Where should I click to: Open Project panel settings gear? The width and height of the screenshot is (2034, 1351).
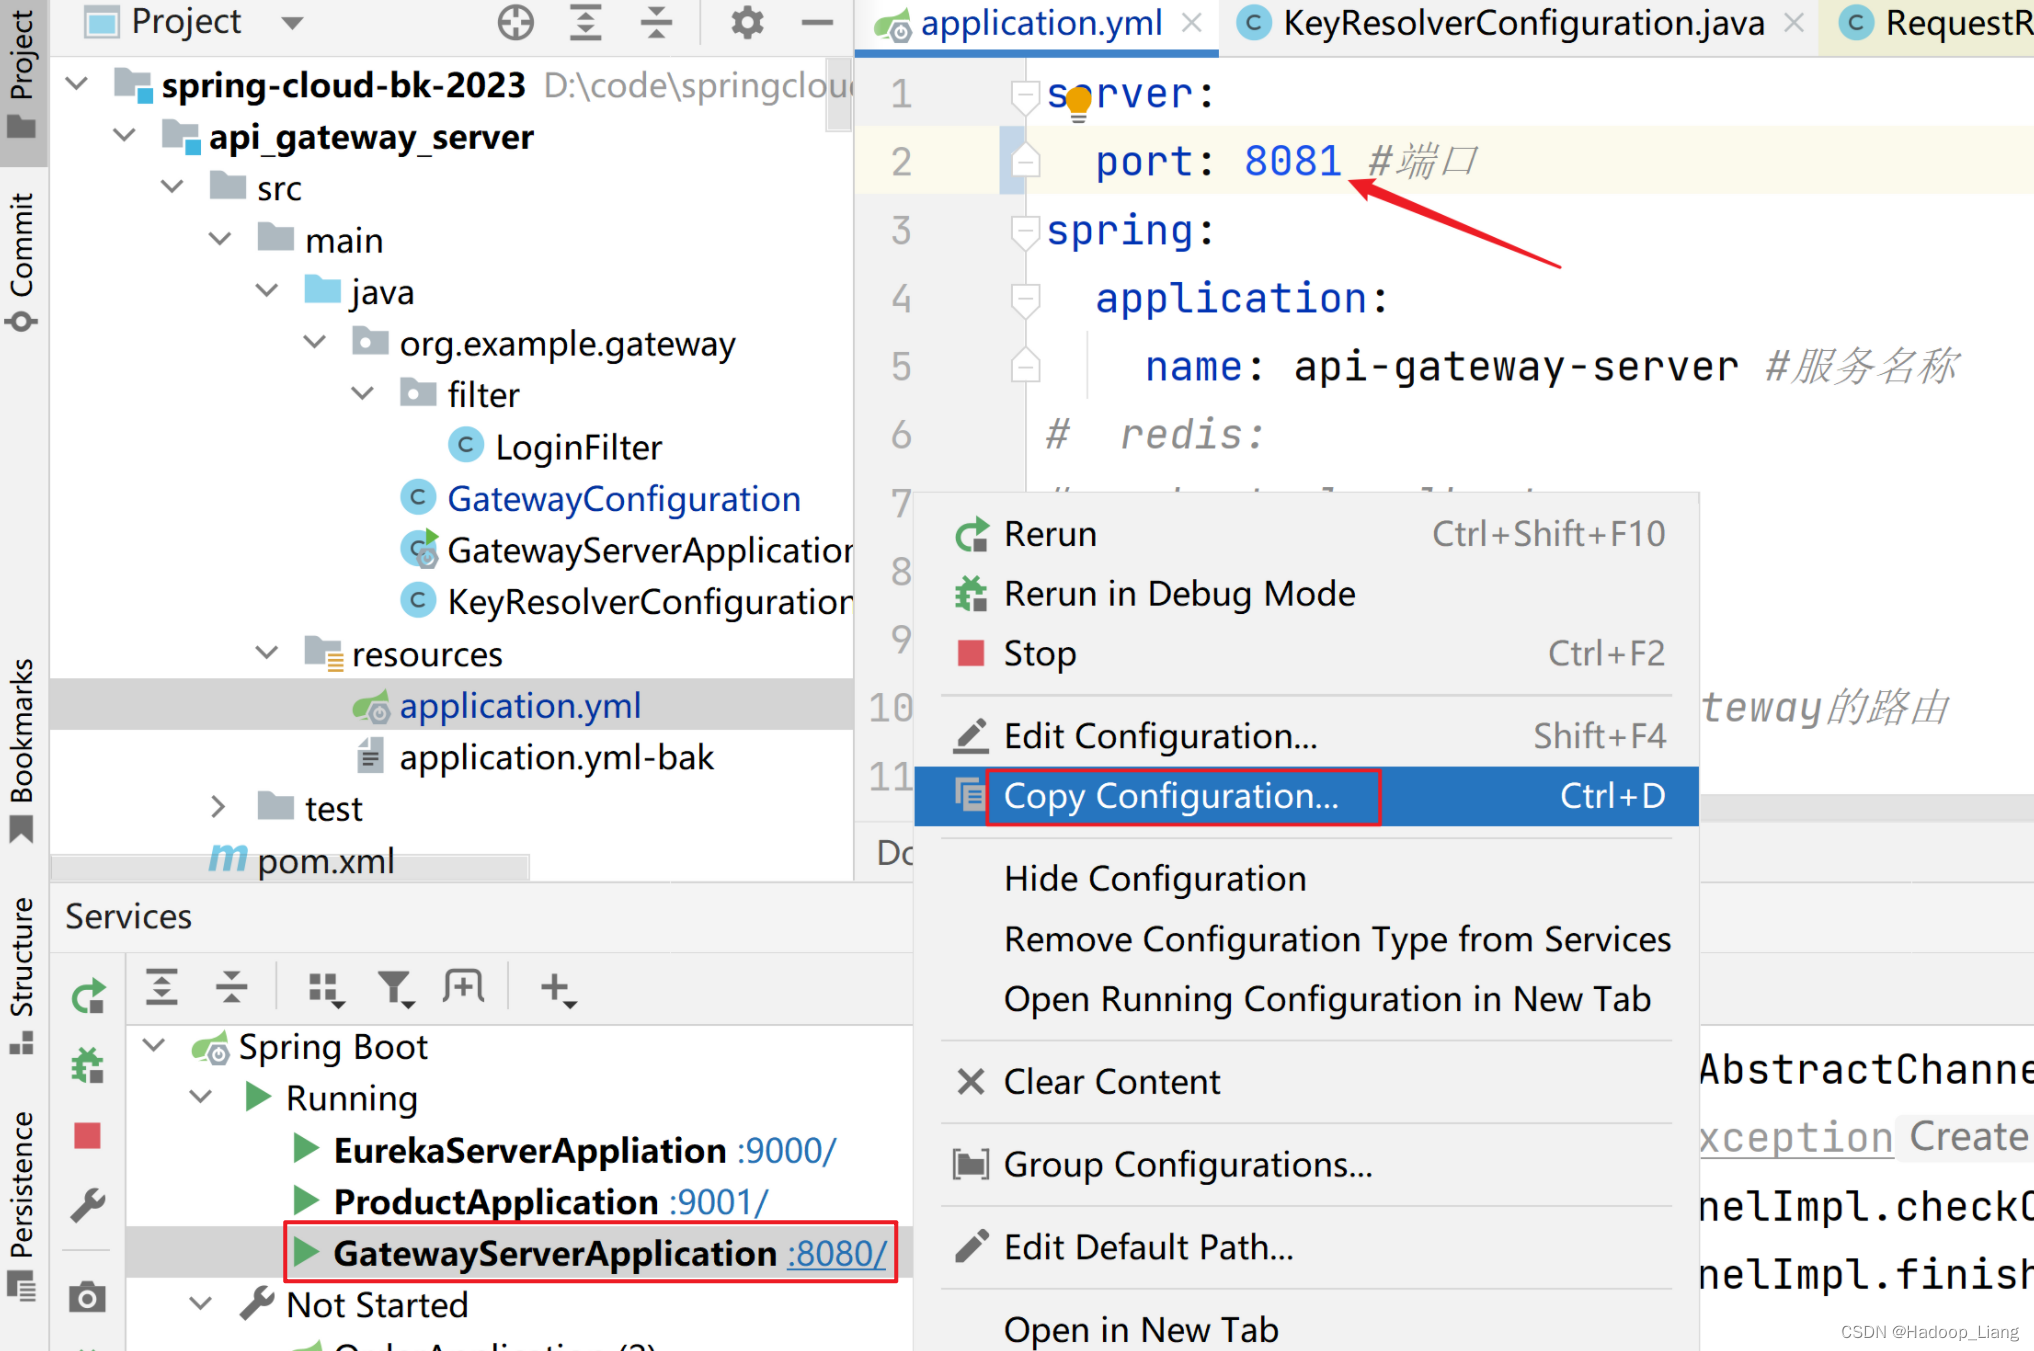point(746,22)
